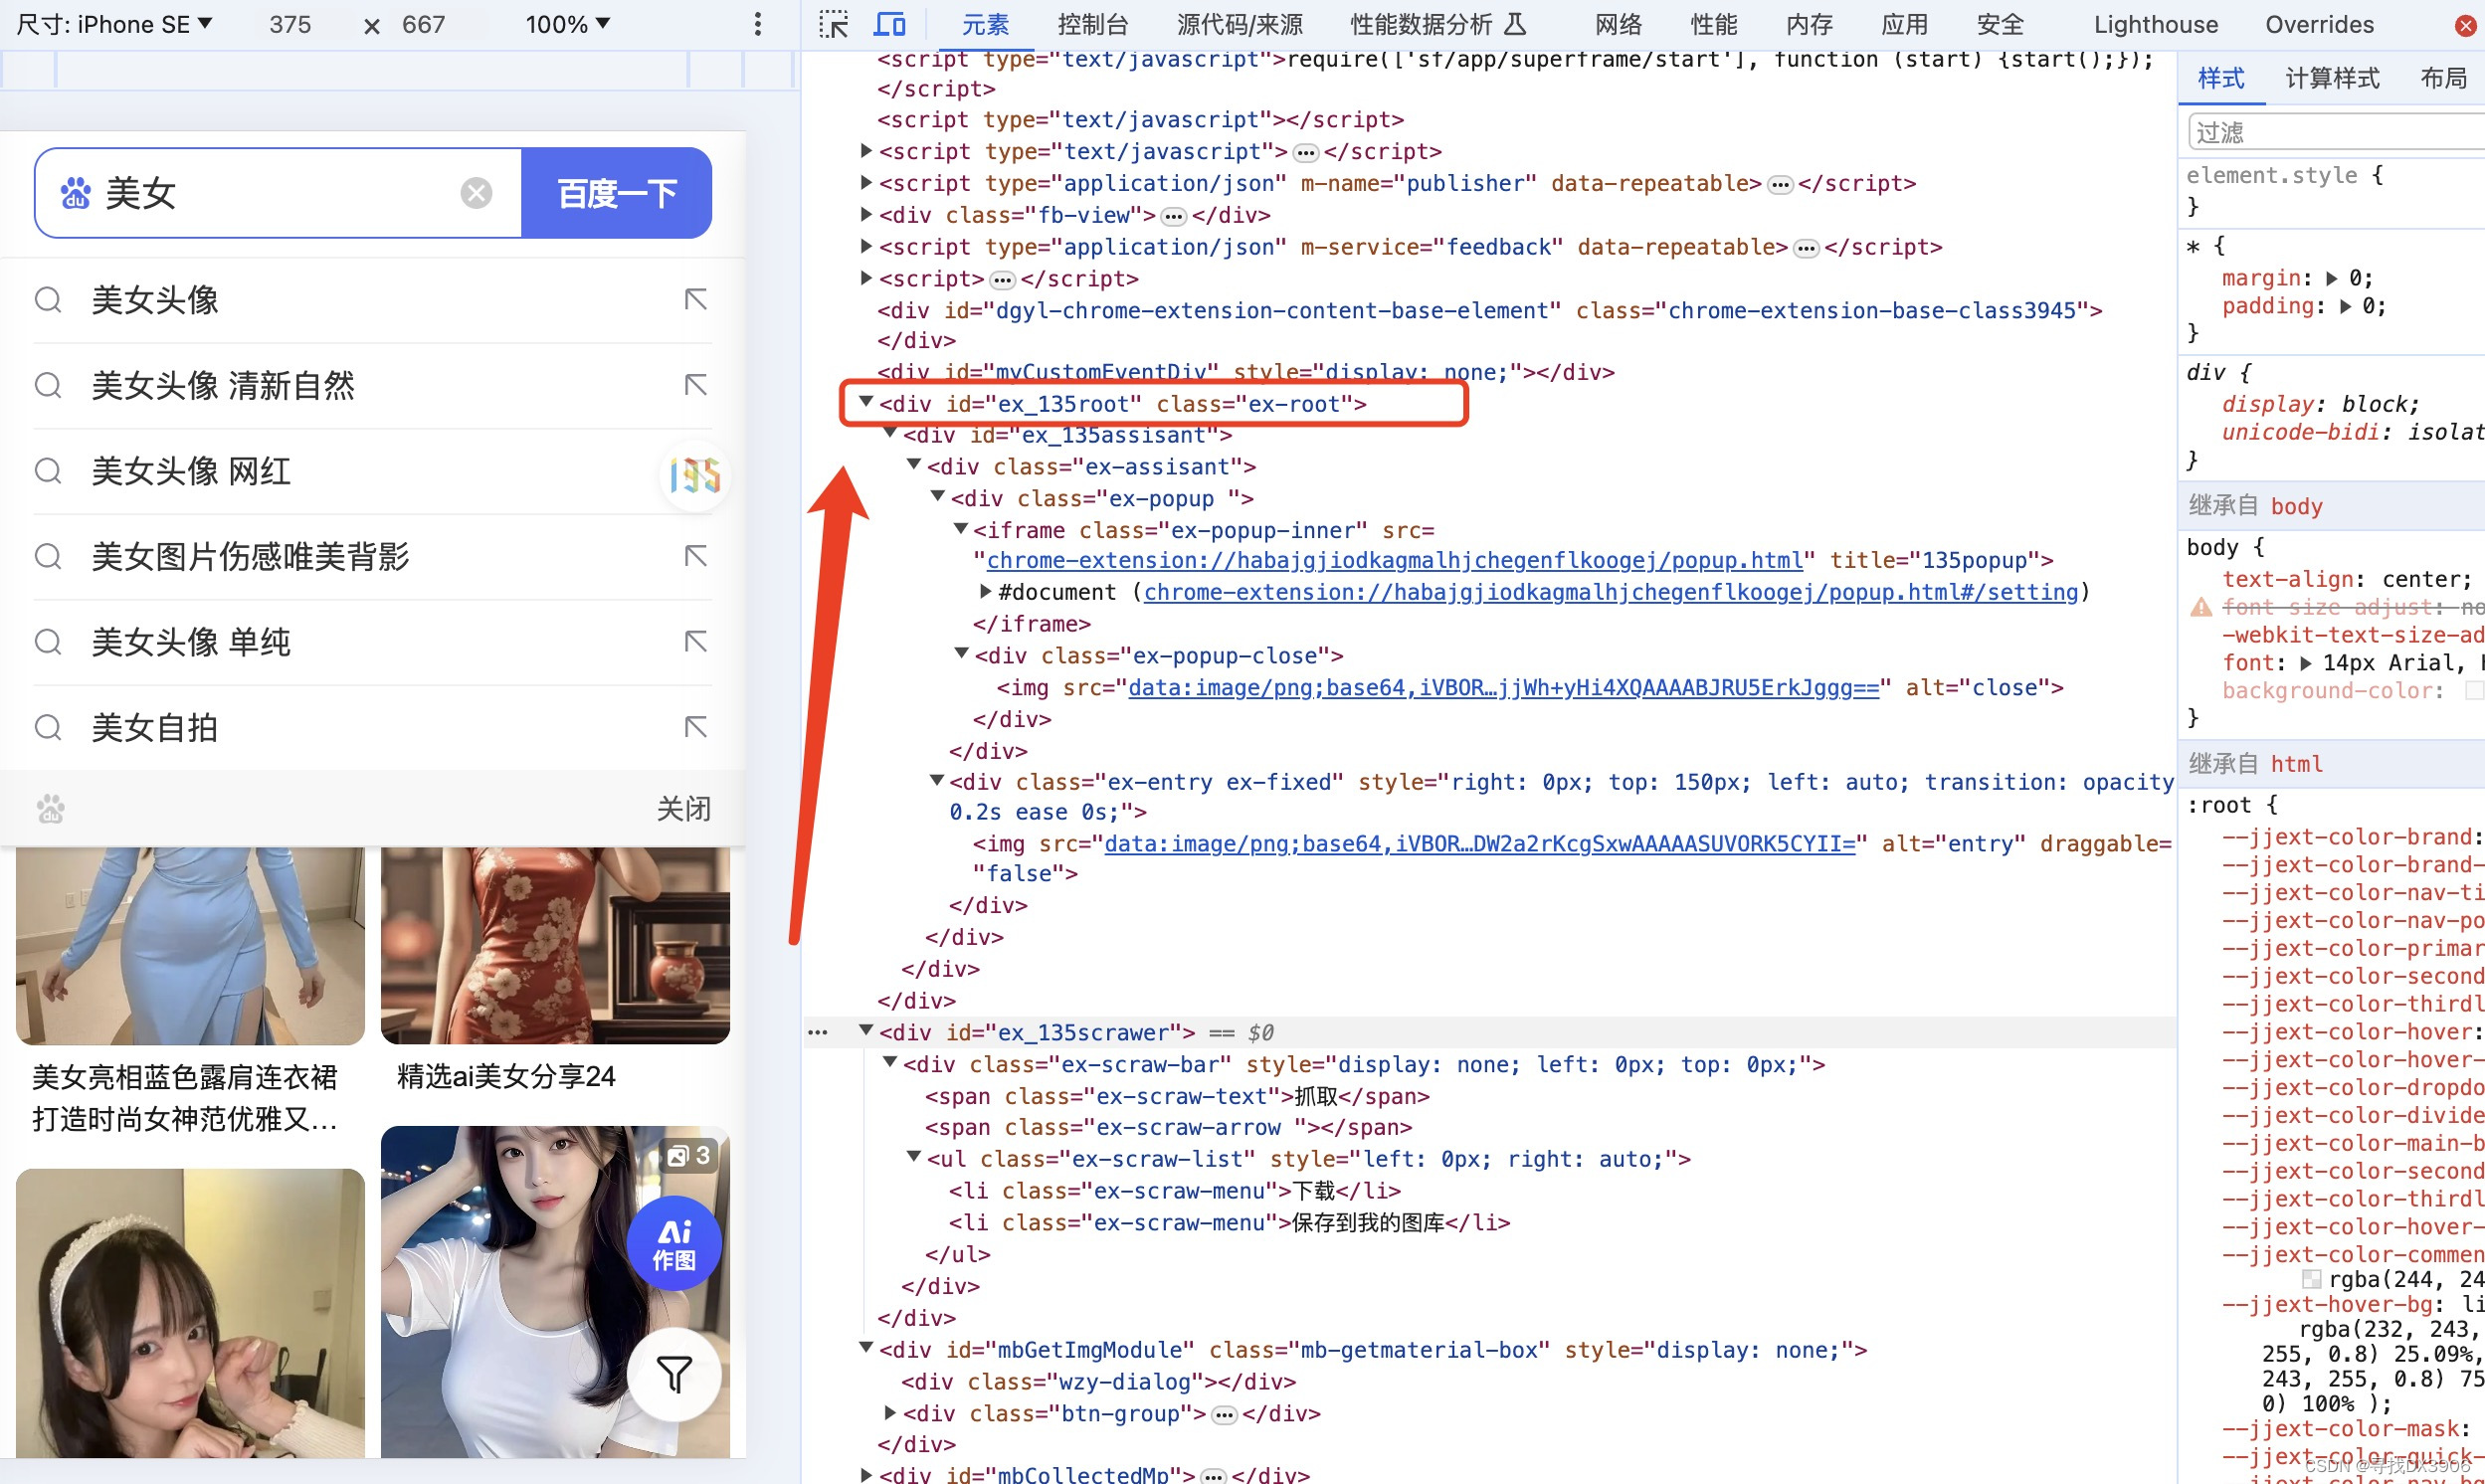Click the filter funnel floating button
2485x1484 pixels.
click(674, 1374)
